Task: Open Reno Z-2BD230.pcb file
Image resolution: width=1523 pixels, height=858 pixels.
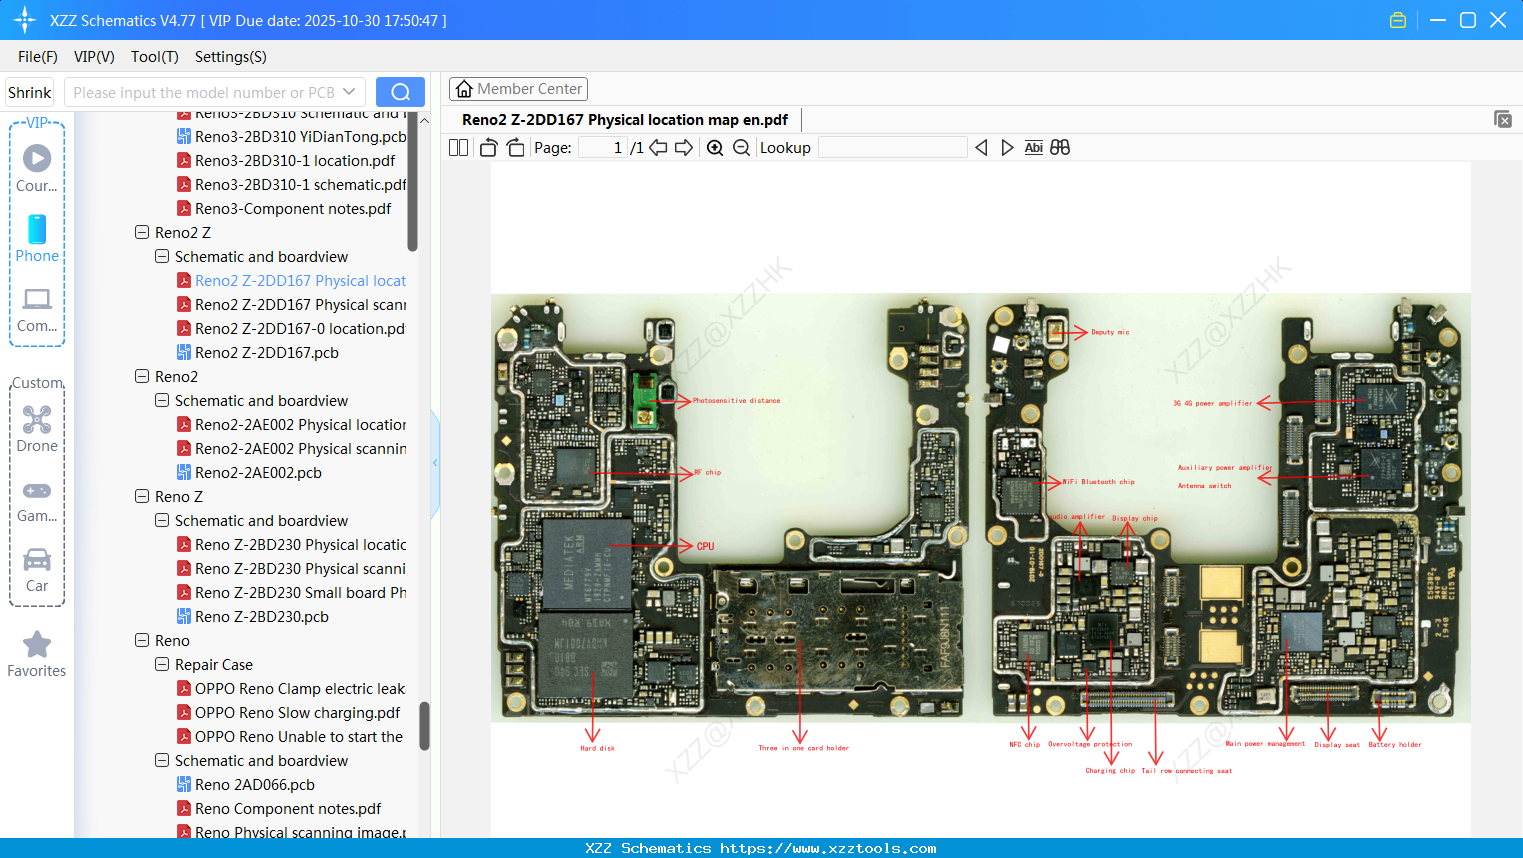Action: tap(261, 616)
